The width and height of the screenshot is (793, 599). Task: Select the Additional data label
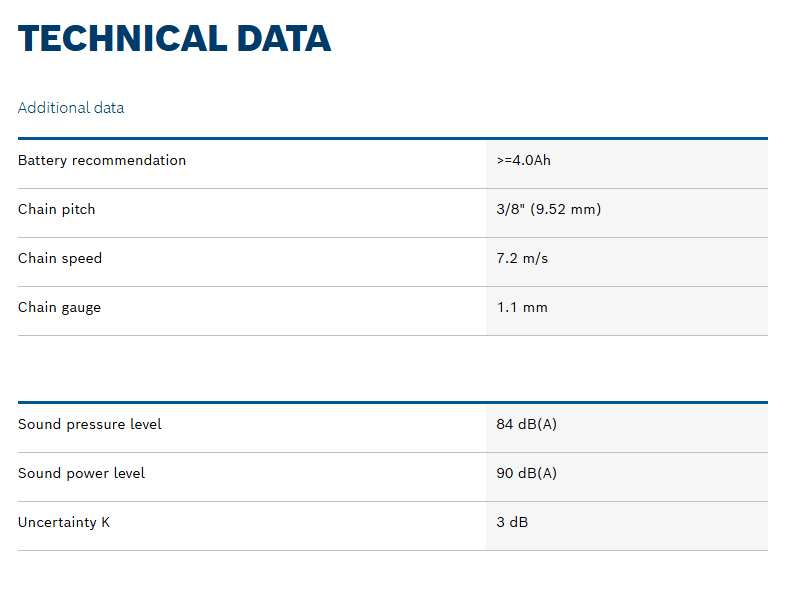point(71,108)
